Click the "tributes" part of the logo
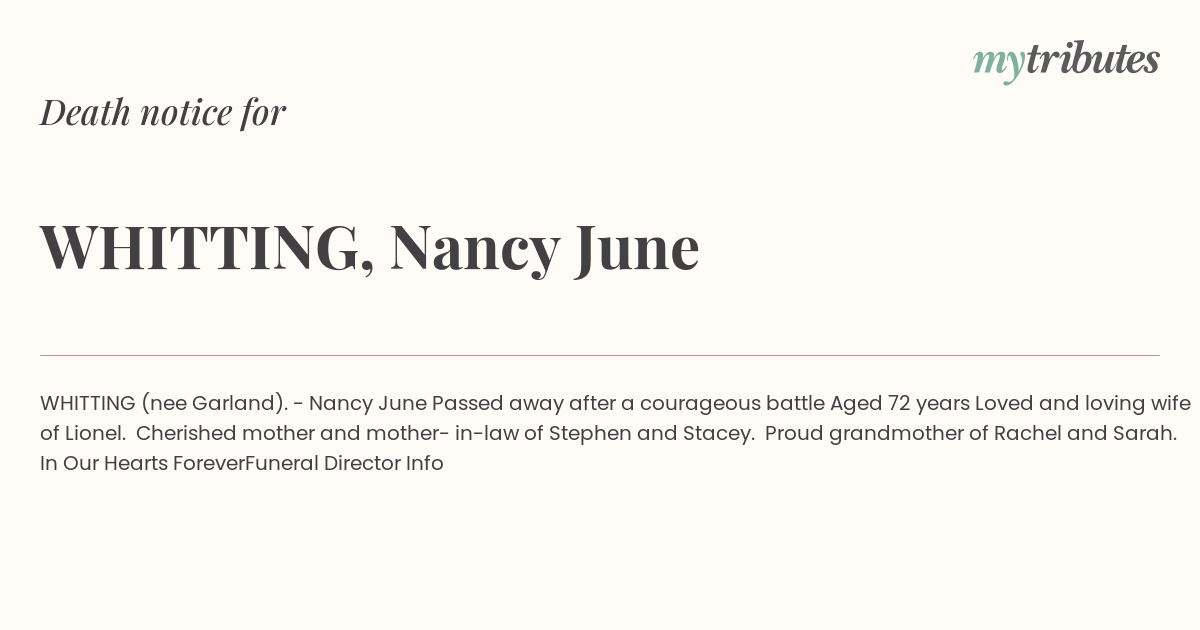 [x=1092, y=60]
